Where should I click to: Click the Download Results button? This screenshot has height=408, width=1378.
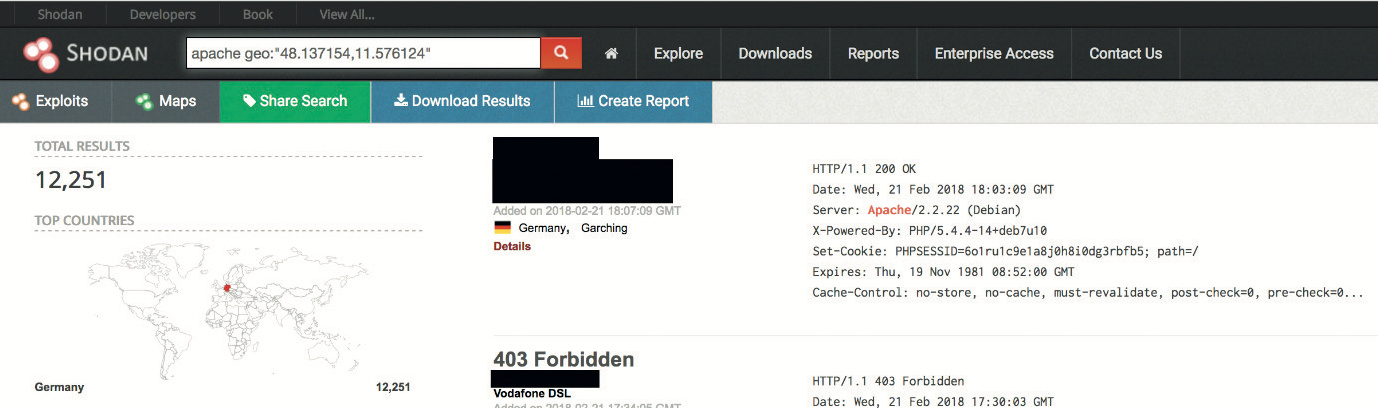pyautogui.click(x=462, y=101)
